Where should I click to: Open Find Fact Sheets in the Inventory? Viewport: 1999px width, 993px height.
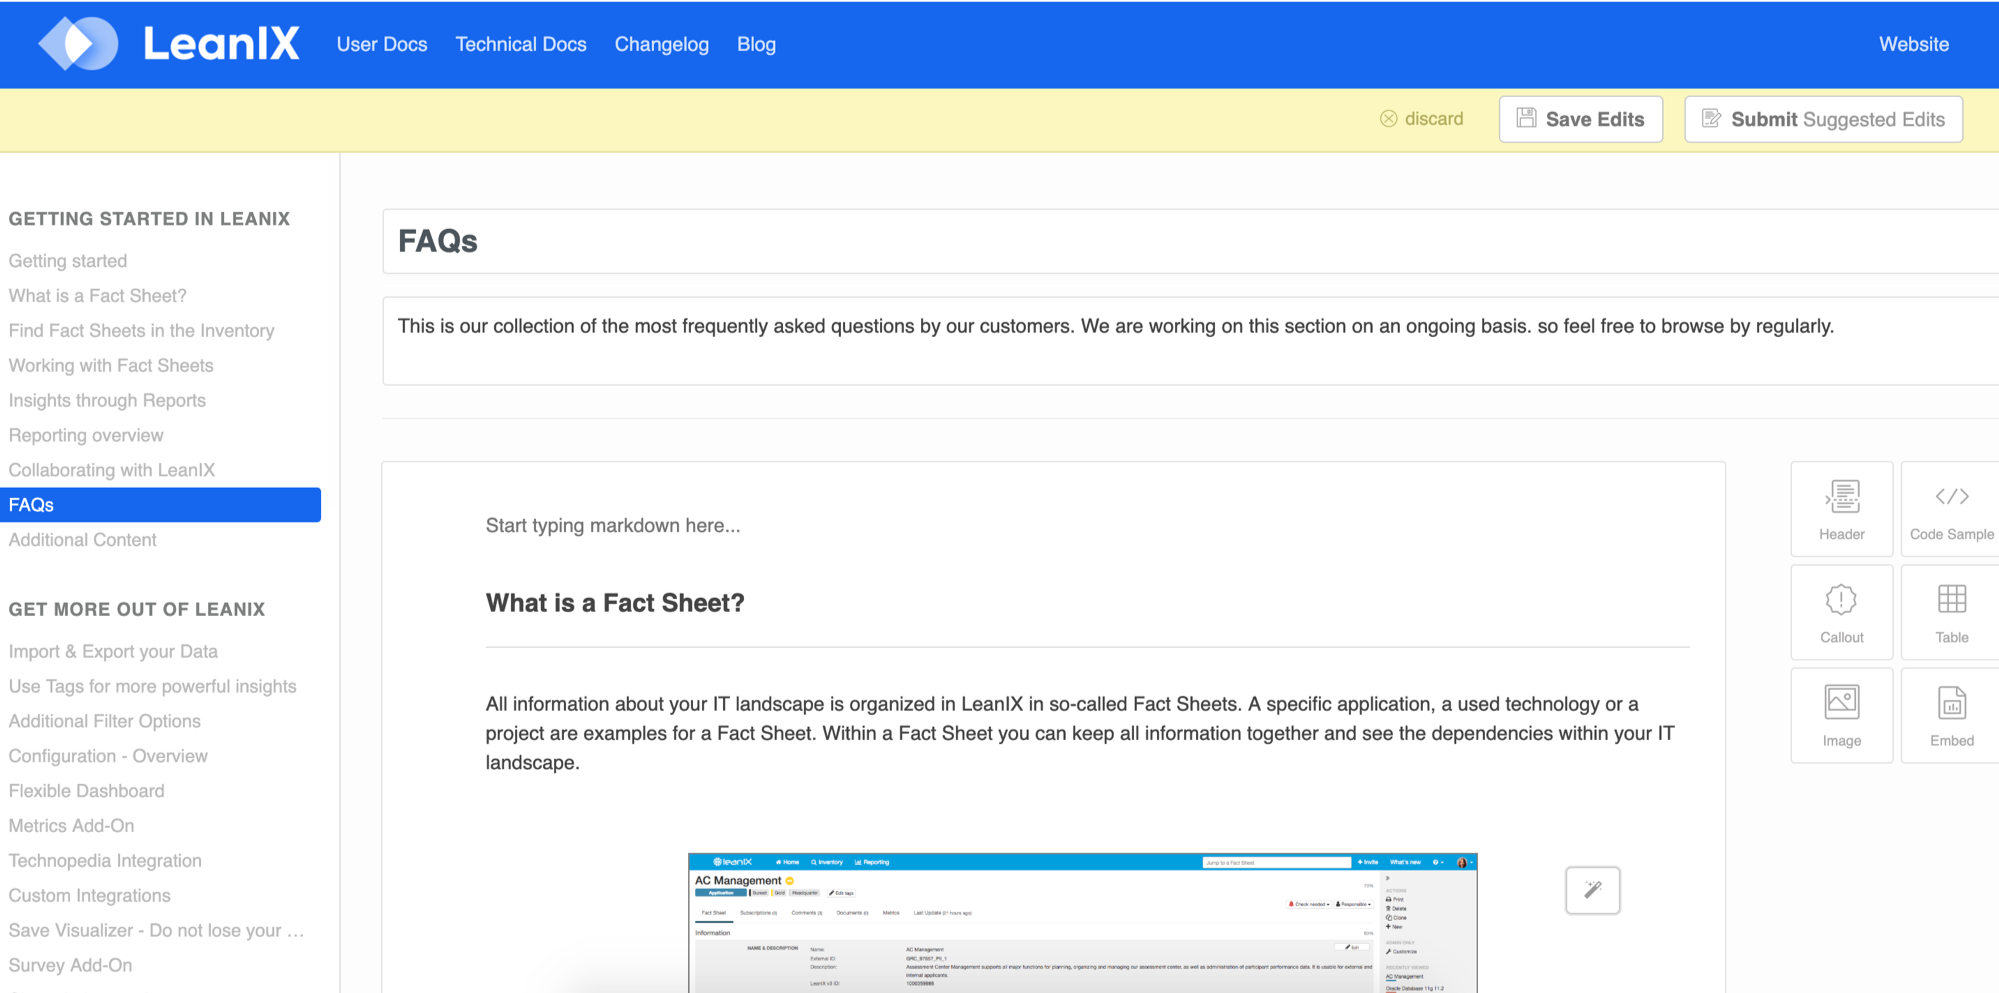coord(141,331)
